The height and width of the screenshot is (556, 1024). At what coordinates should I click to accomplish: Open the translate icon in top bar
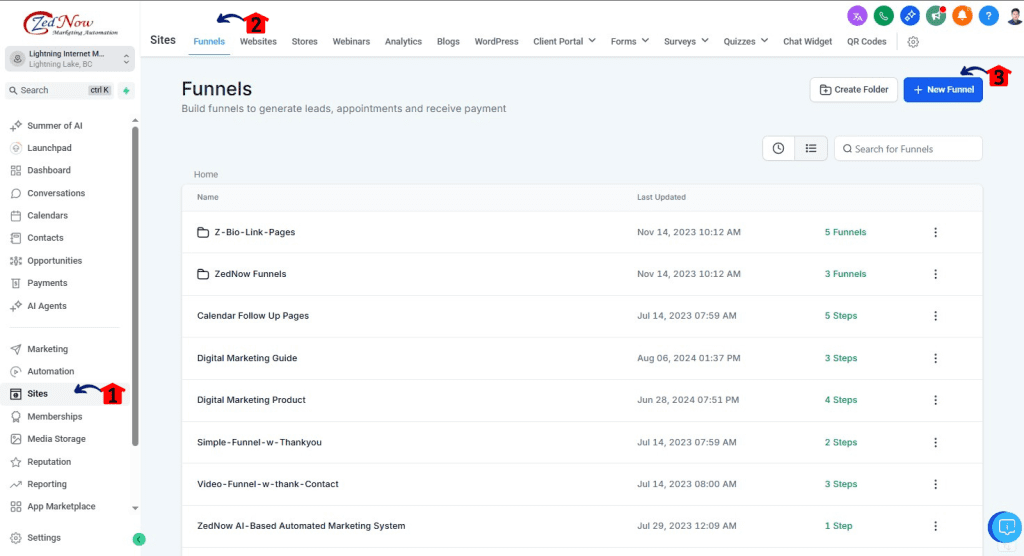[857, 16]
